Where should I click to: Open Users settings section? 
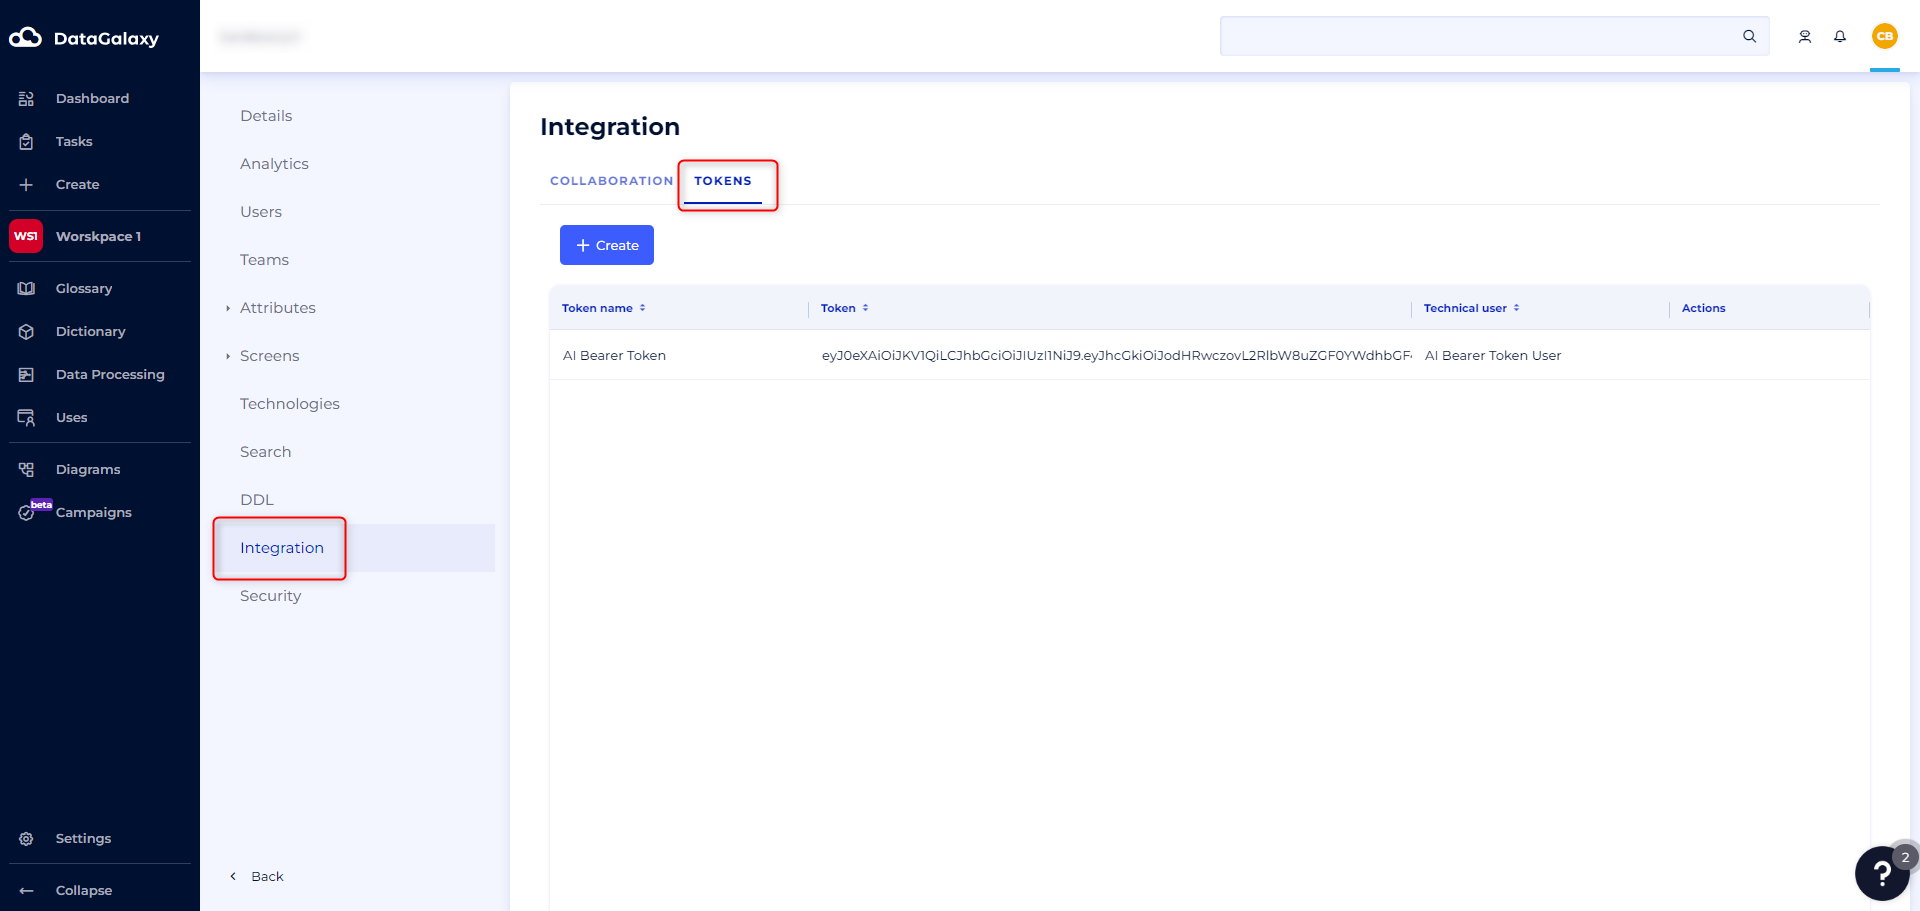point(261,212)
